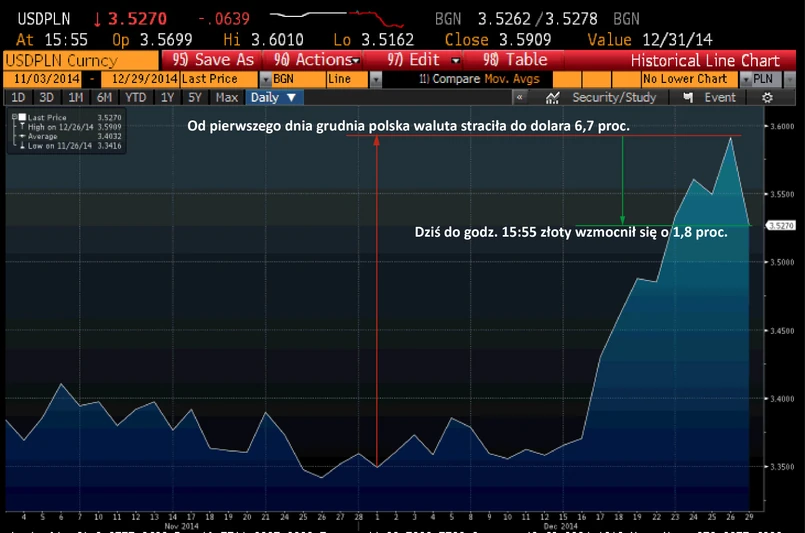
Task: Toggle the Last Price legend checkbox
Action: 22,118
